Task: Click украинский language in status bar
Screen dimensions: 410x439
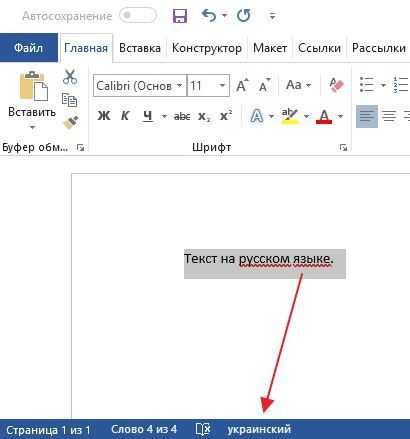Action: click(259, 429)
